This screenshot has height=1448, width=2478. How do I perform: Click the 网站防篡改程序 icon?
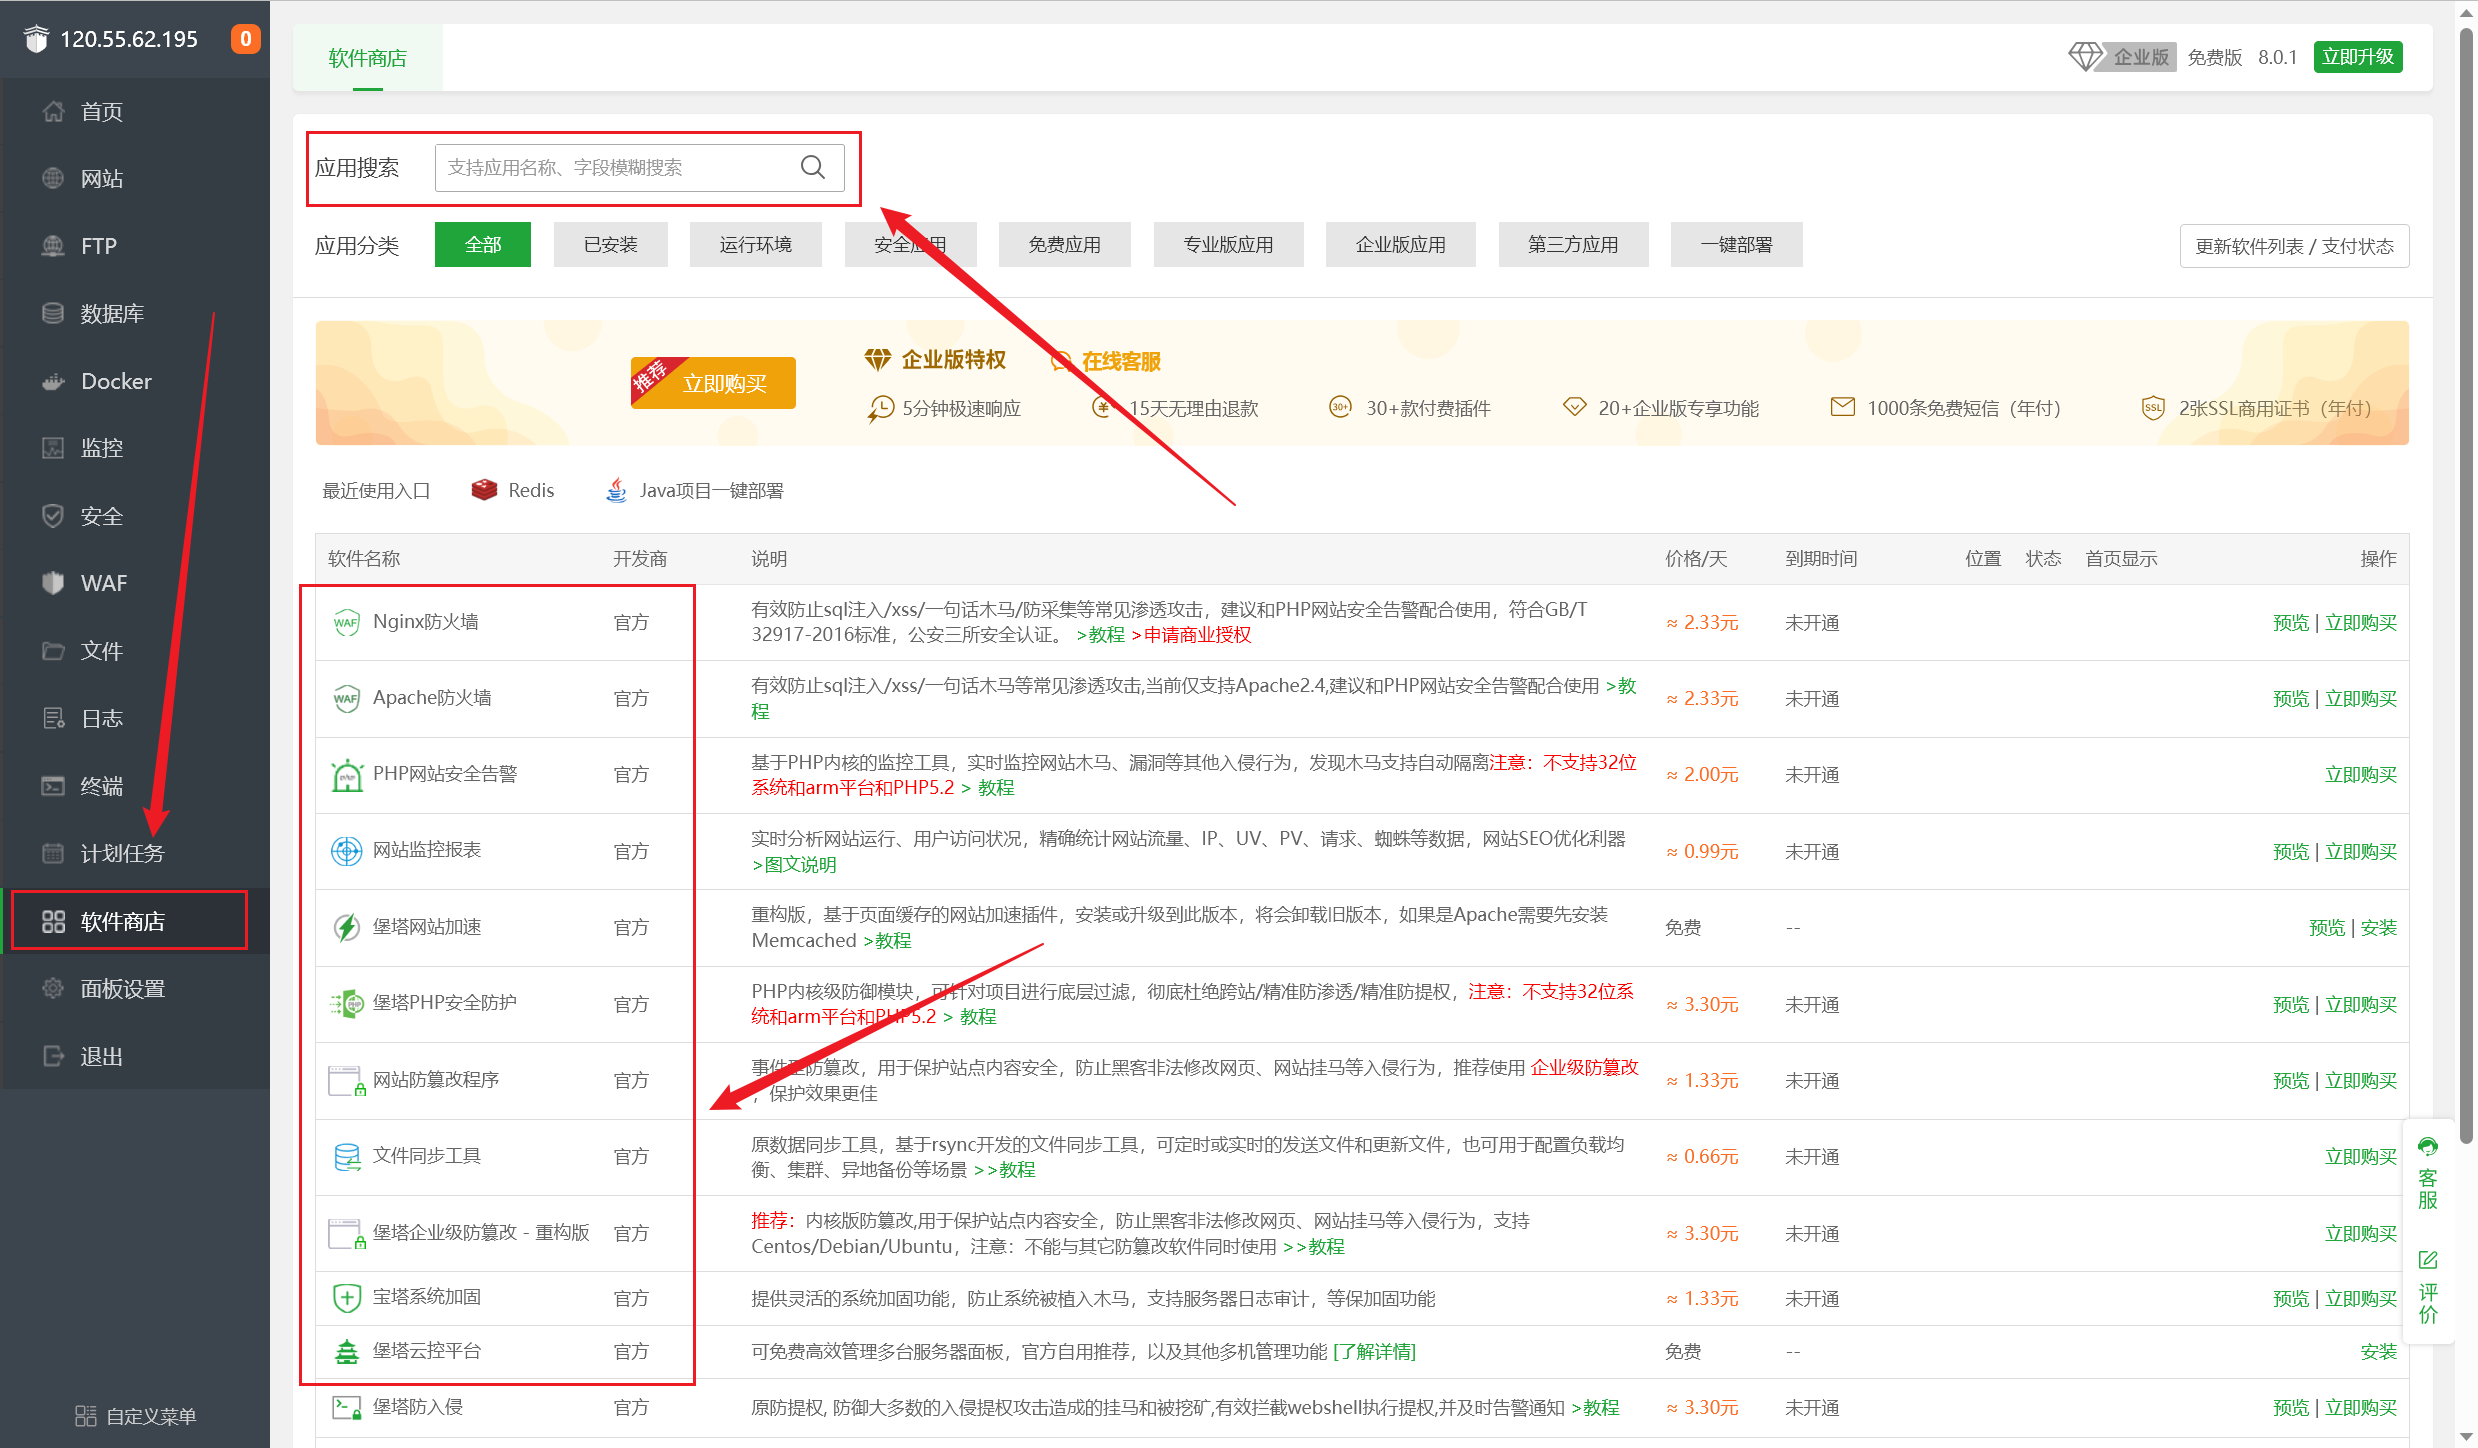pyautogui.click(x=346, y=1081)
